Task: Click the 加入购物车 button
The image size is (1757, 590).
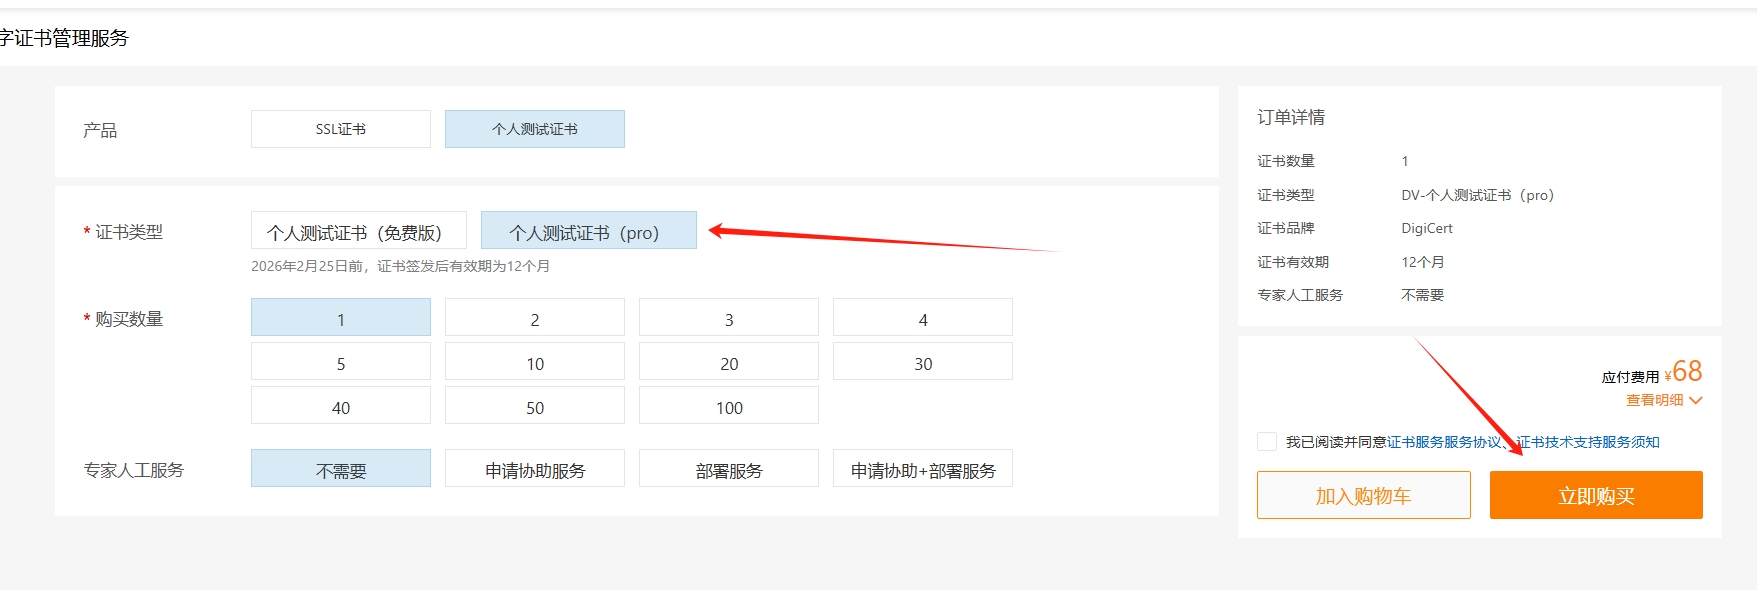Action: [1363, 495]
